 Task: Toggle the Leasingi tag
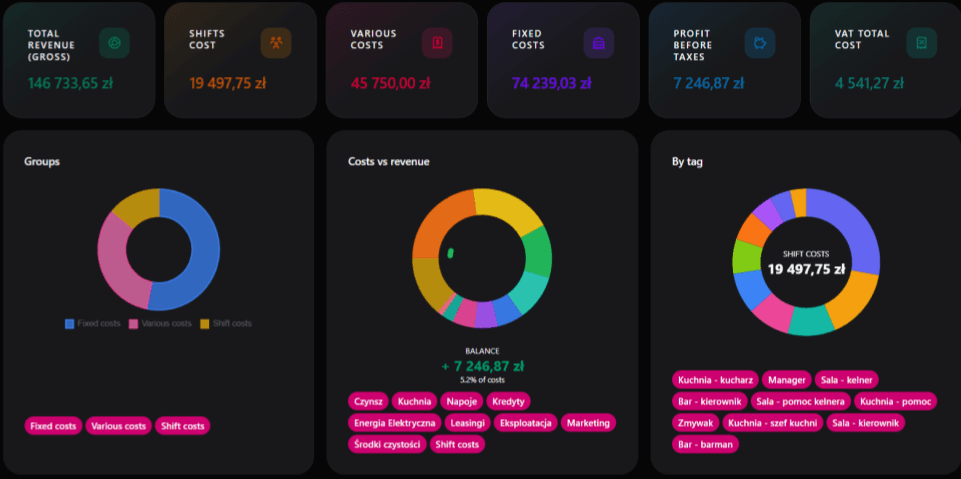468,423
